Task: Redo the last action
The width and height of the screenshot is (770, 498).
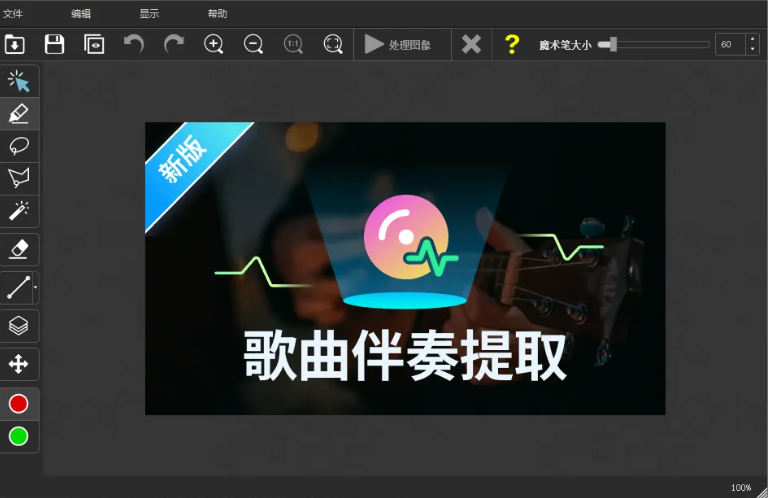Action: click(x=173, y=44)
